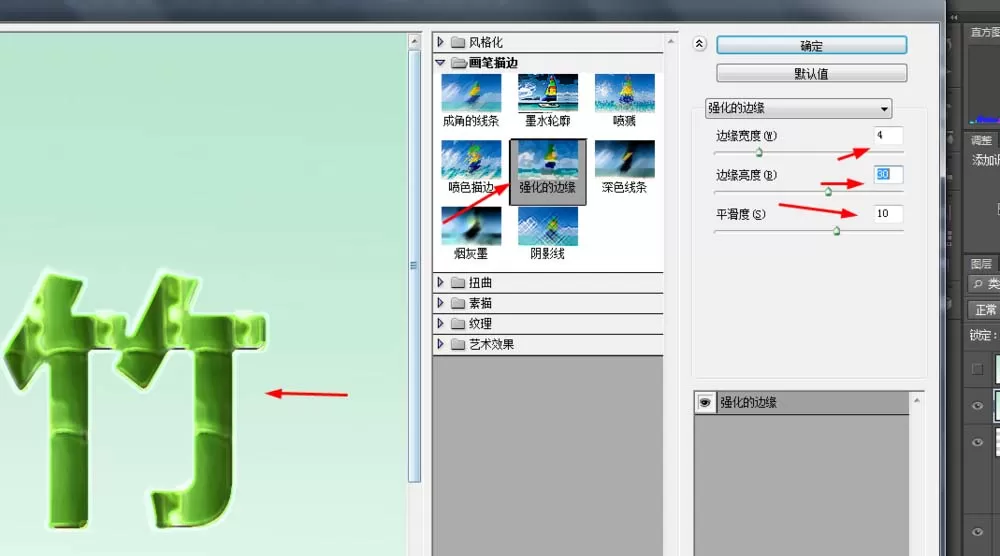Open the 强化的边缘 filter dropdown
The width and height of the screenshot is (1000, 556).
click(x=798, y=108)
